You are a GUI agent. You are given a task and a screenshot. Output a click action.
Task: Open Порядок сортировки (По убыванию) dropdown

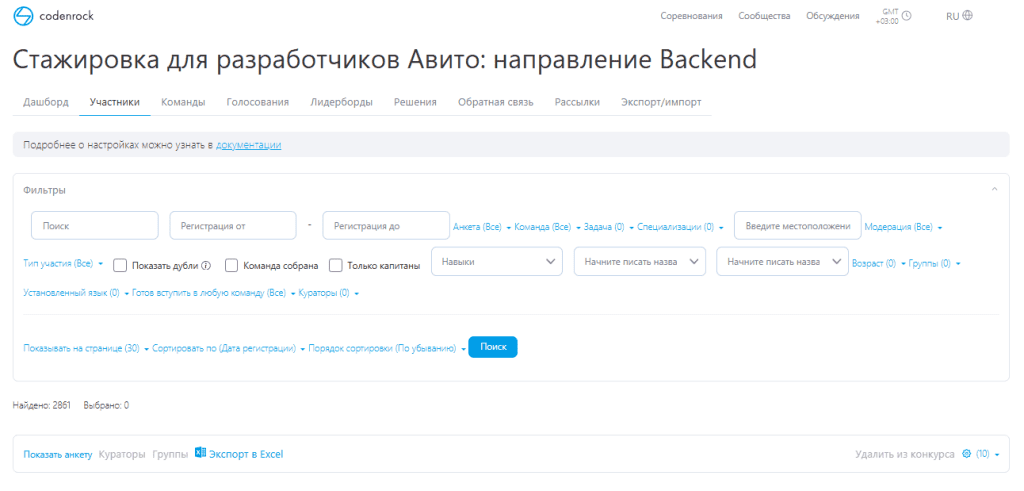(x=387, y=349)
